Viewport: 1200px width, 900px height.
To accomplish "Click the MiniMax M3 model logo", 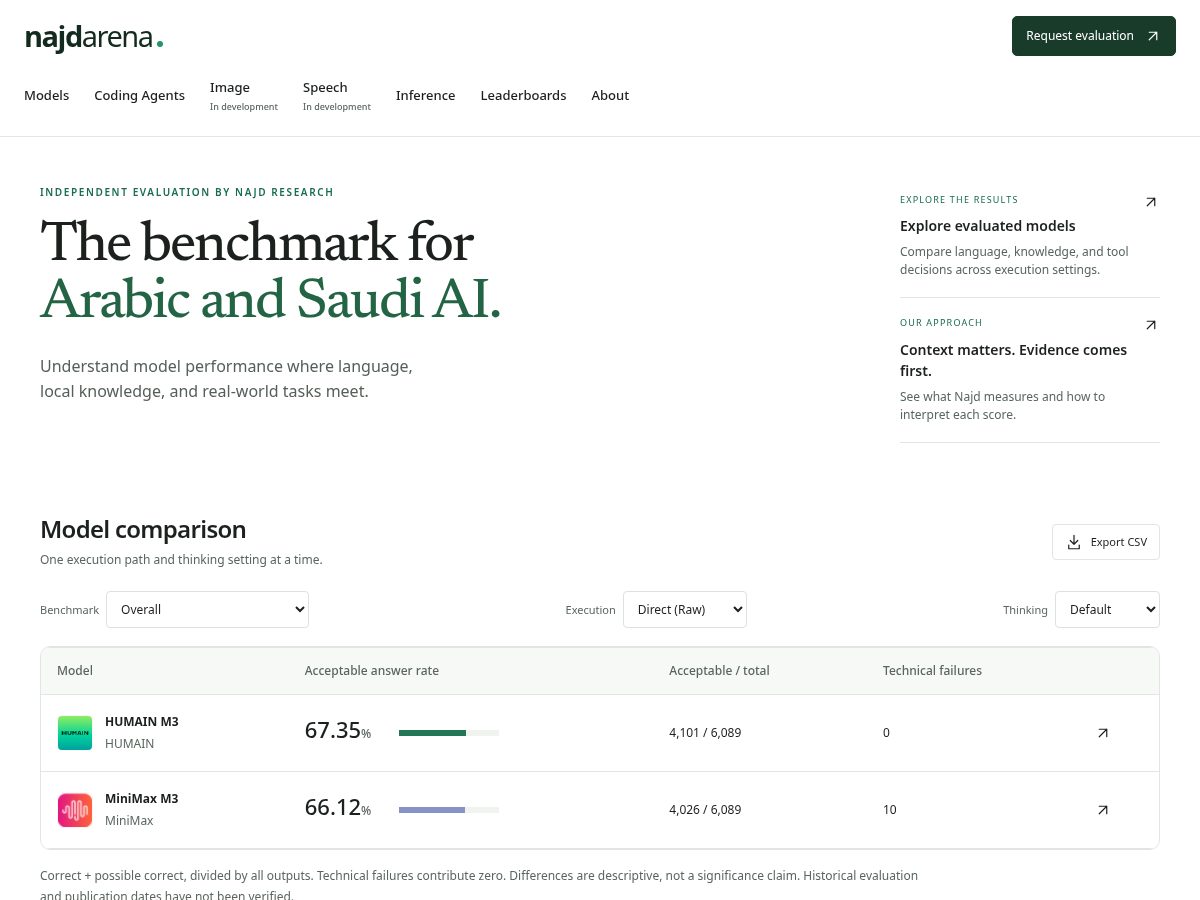I will click(75, 810).
